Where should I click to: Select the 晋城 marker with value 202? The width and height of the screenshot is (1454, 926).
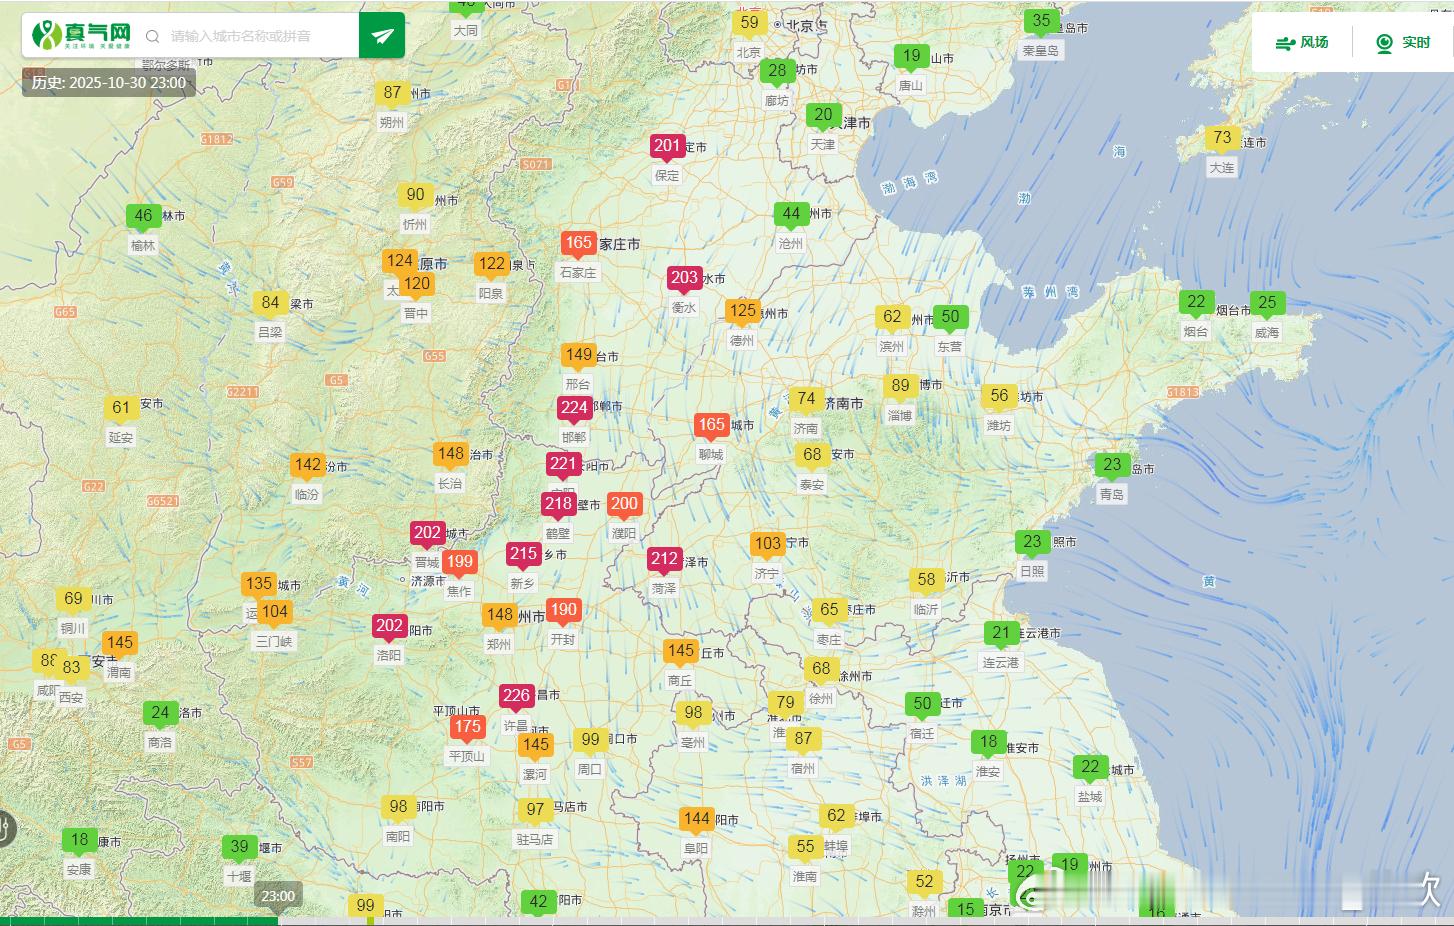(x=427, y=534)
